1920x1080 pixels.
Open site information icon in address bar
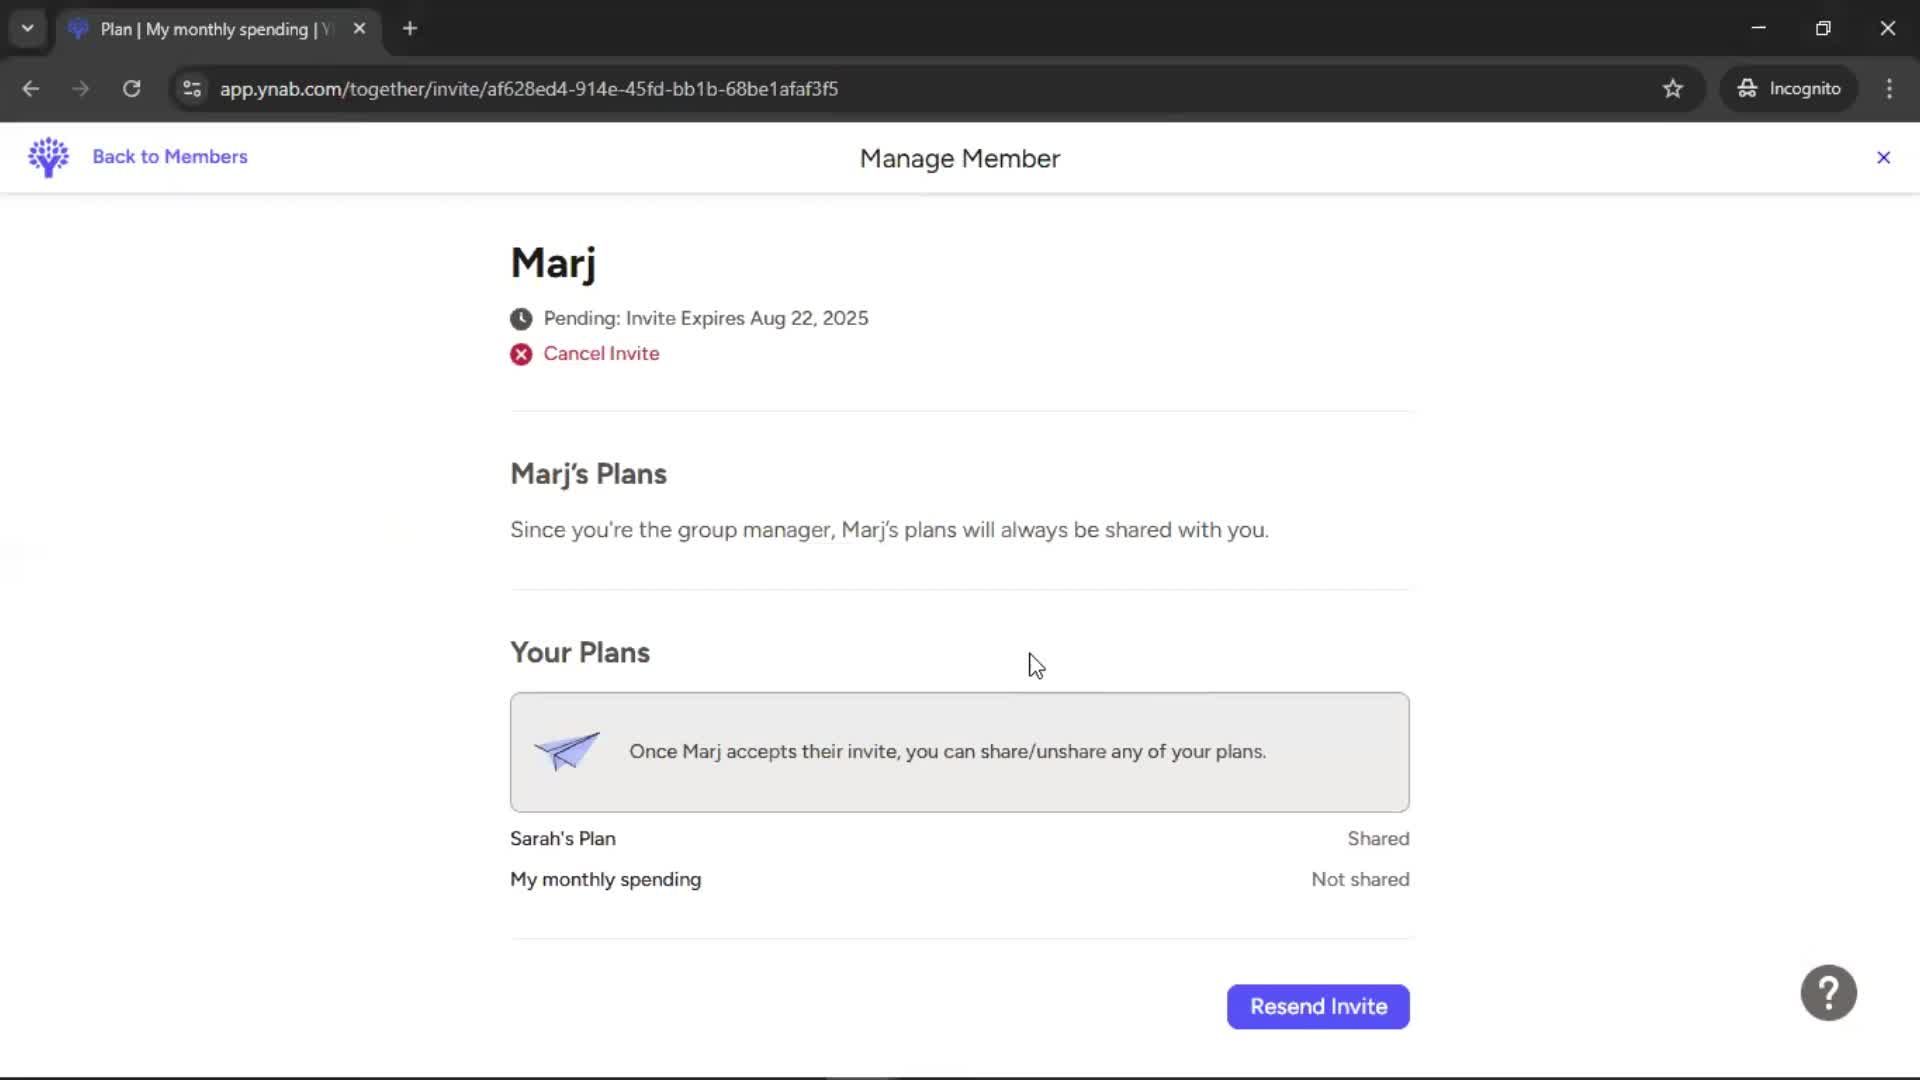192,89
